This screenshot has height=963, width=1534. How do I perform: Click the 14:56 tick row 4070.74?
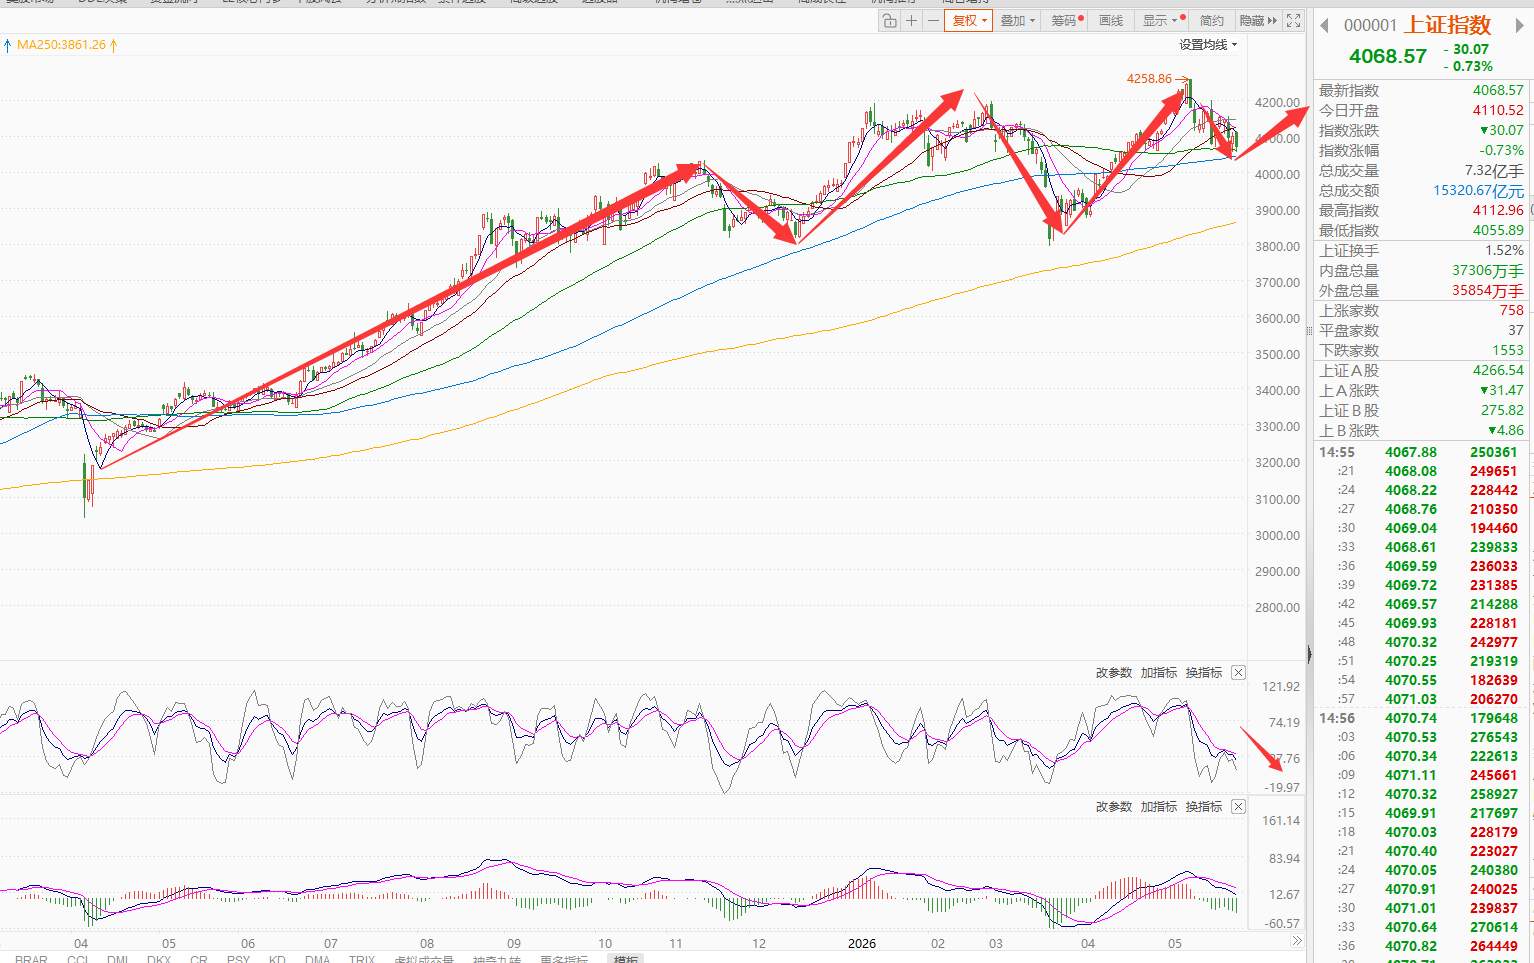(x=1421, y=718)
